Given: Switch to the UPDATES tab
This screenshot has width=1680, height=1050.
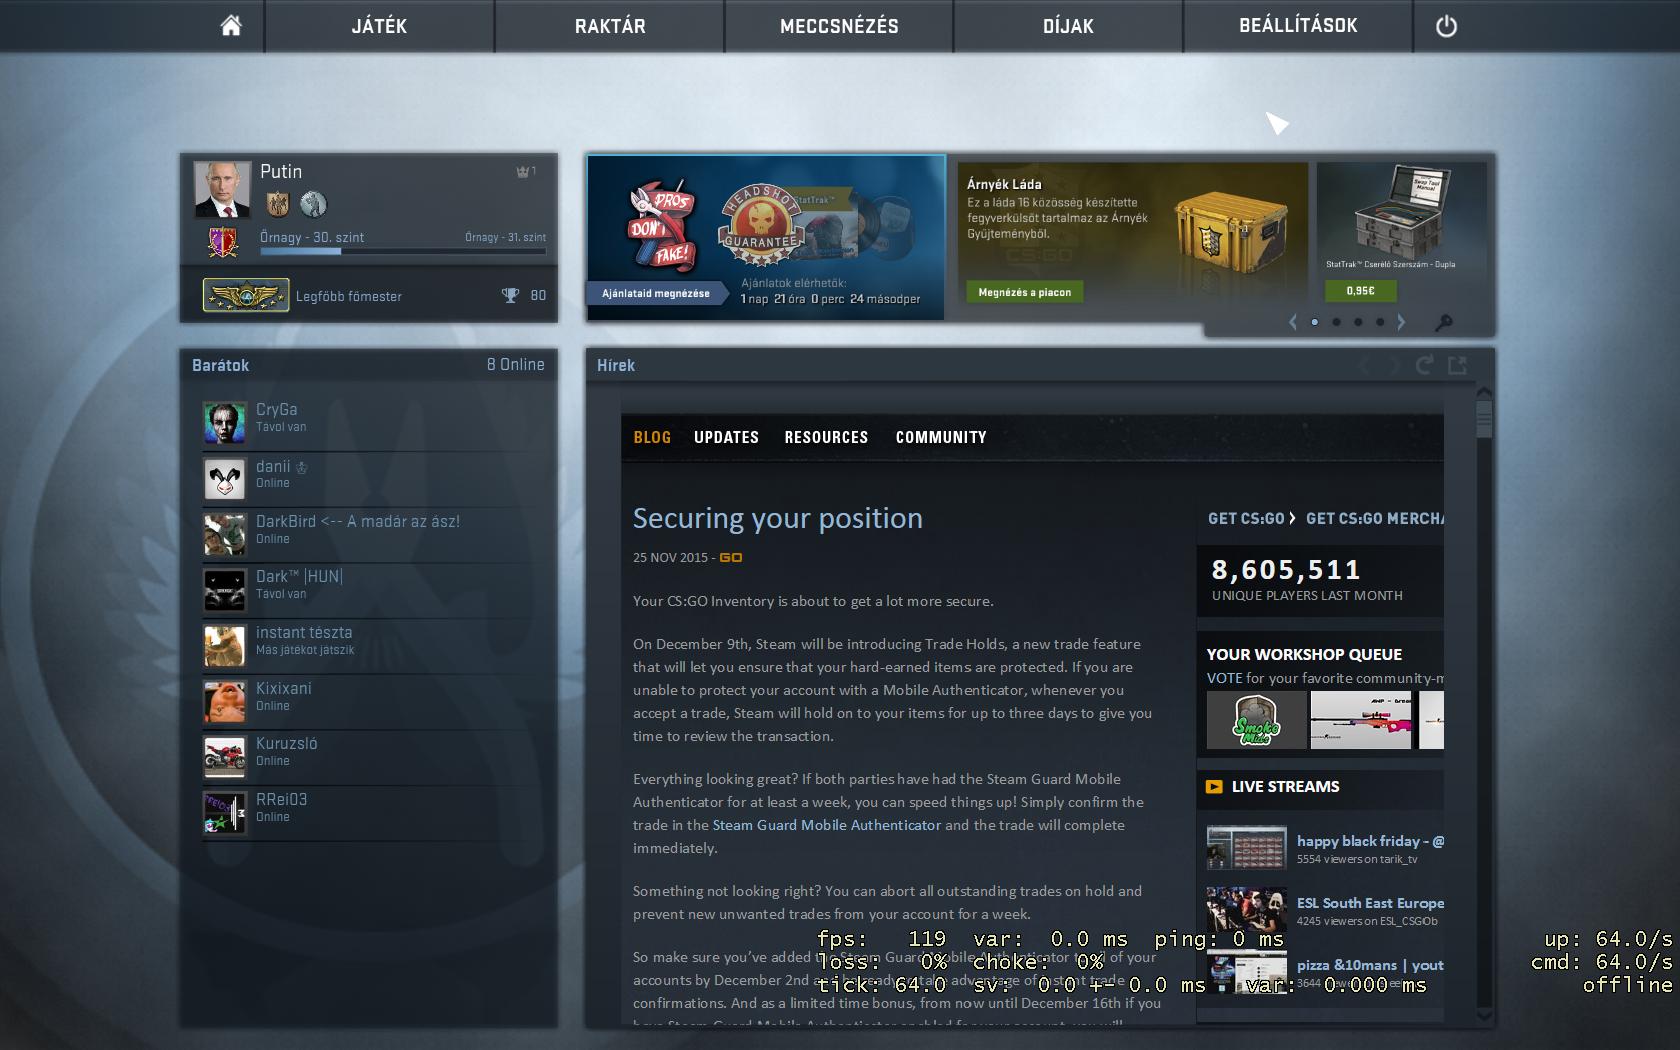Looking at the screenshot, I should click(x=726, y=437).
